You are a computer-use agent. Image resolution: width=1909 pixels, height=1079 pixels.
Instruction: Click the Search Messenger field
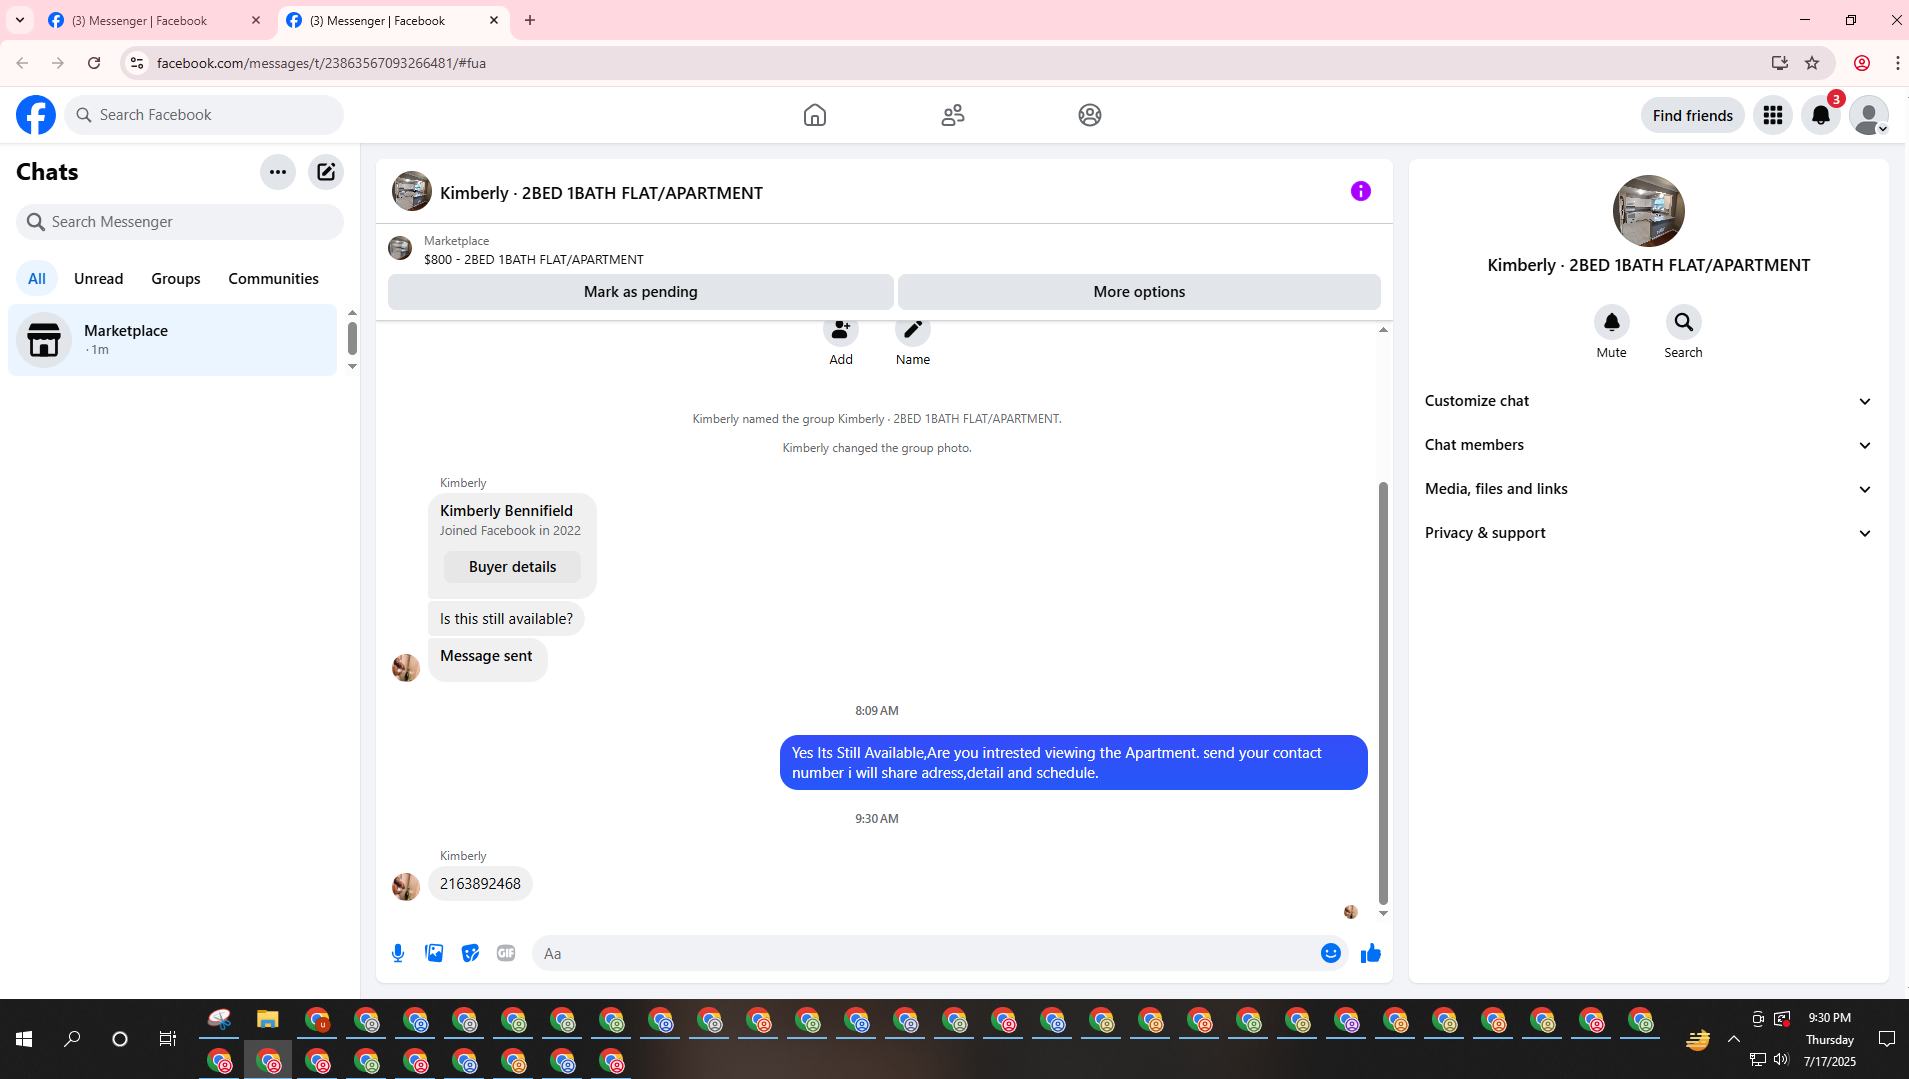click(x=180, y=222)
